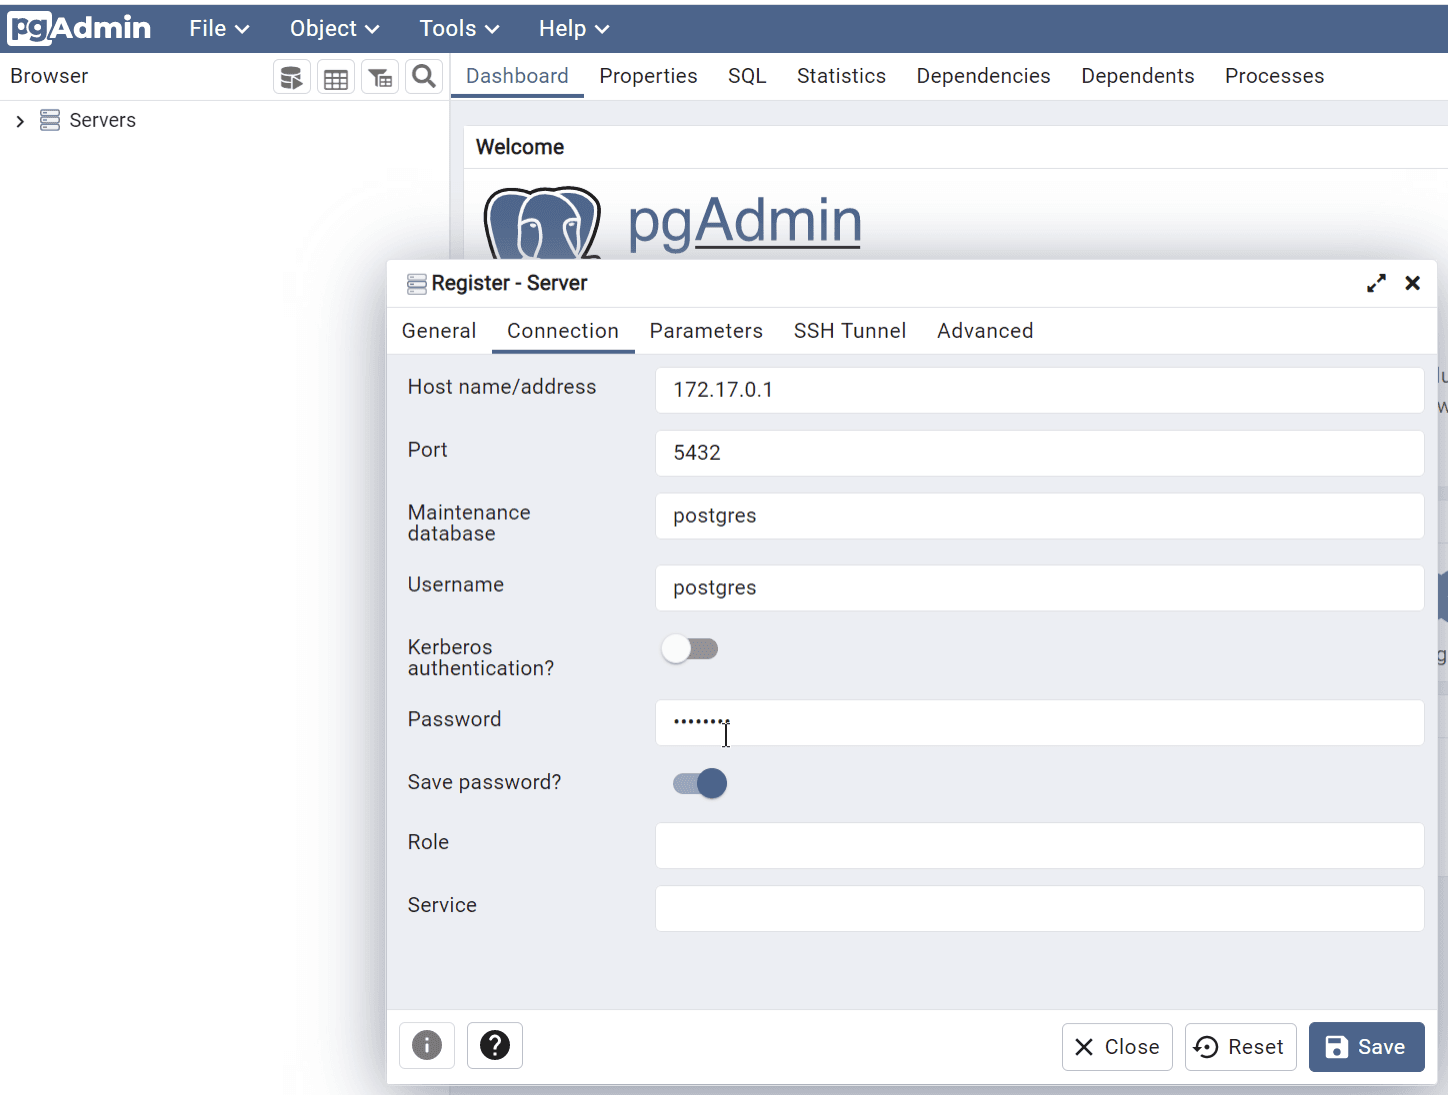This screenshot has width=1448, height=1095.
Task: Click the Username field
Action: pos(1039,588)
